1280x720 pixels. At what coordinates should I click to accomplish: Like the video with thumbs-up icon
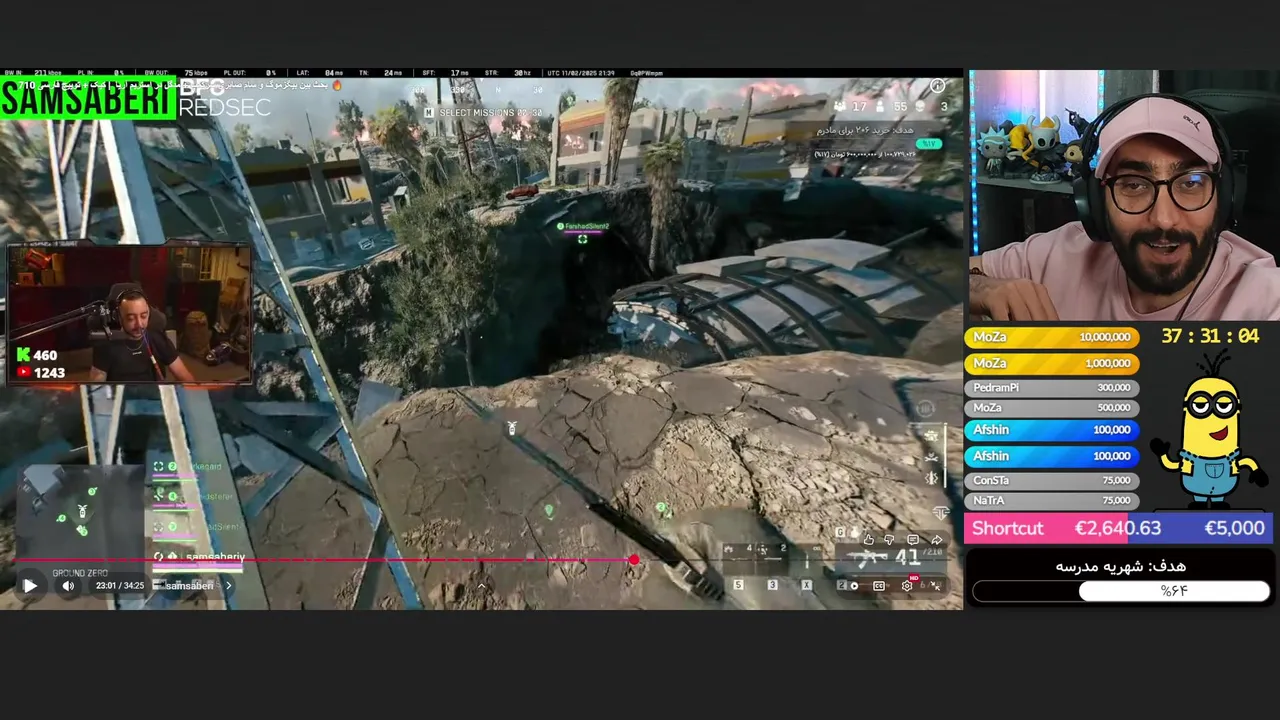tap(868, 540)
